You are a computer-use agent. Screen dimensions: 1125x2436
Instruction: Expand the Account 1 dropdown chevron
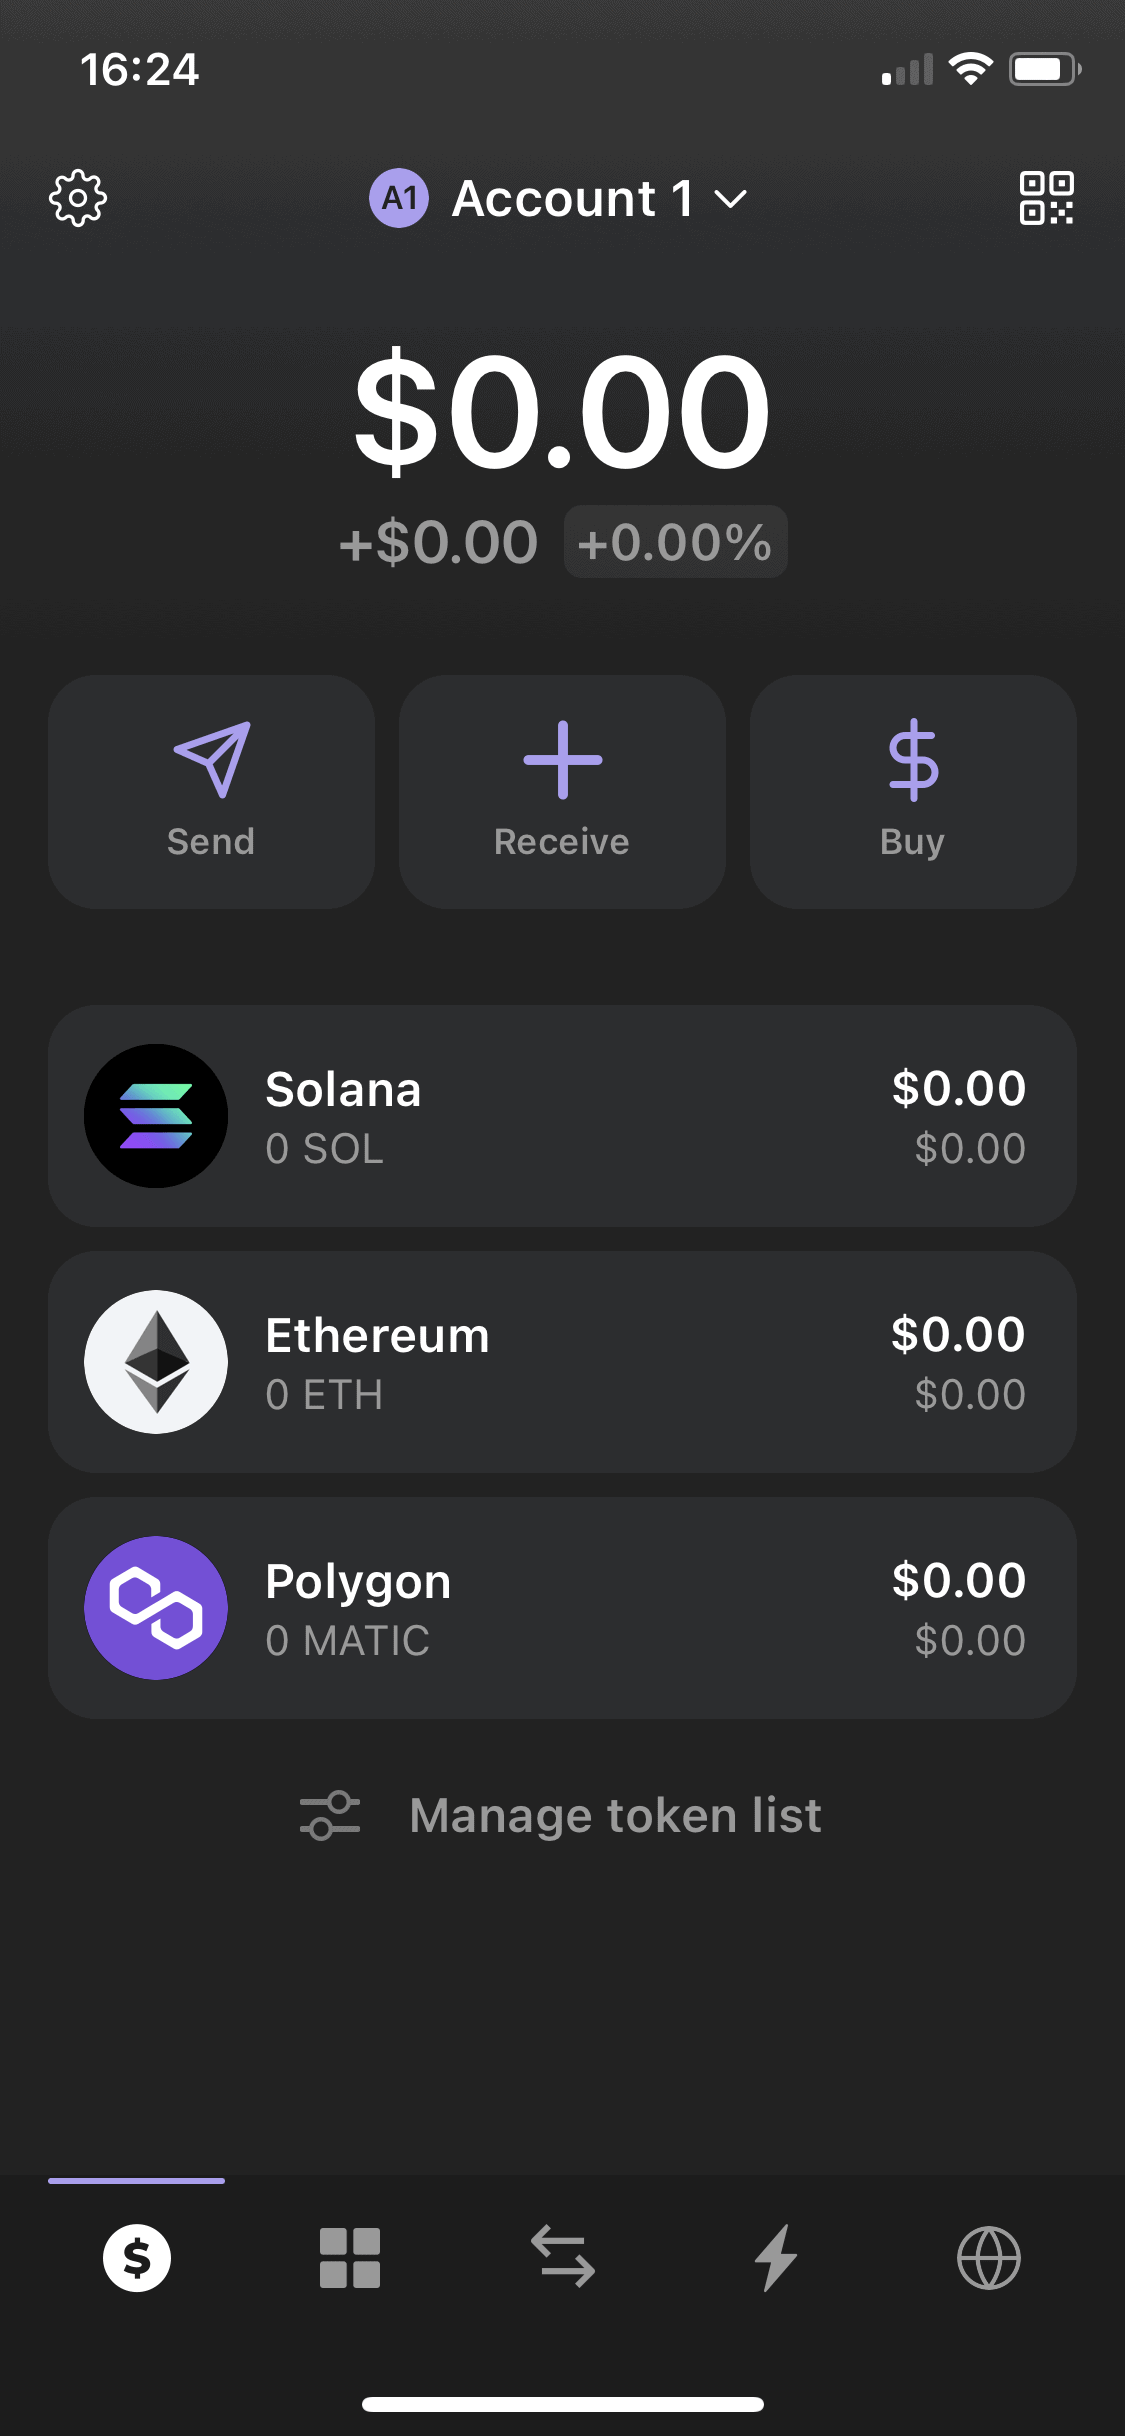pyautogui.click(x=731, y=199)
